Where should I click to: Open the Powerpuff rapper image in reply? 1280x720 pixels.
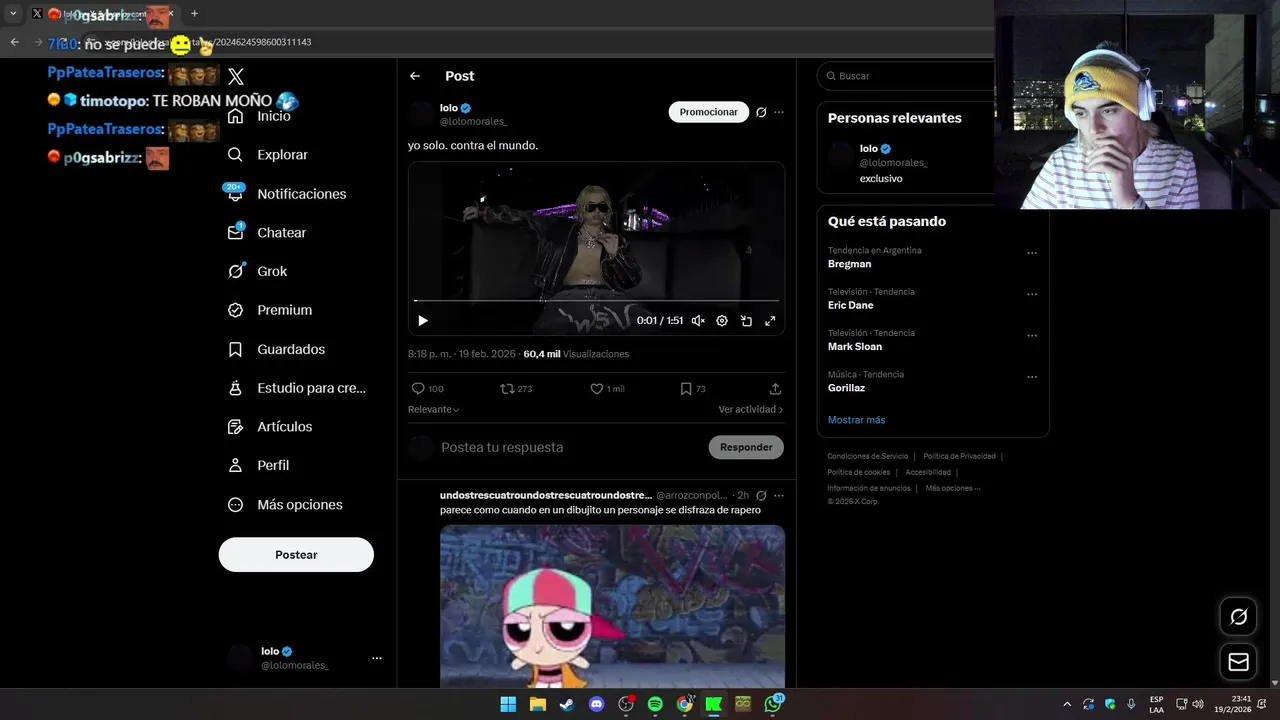[612, 606]
